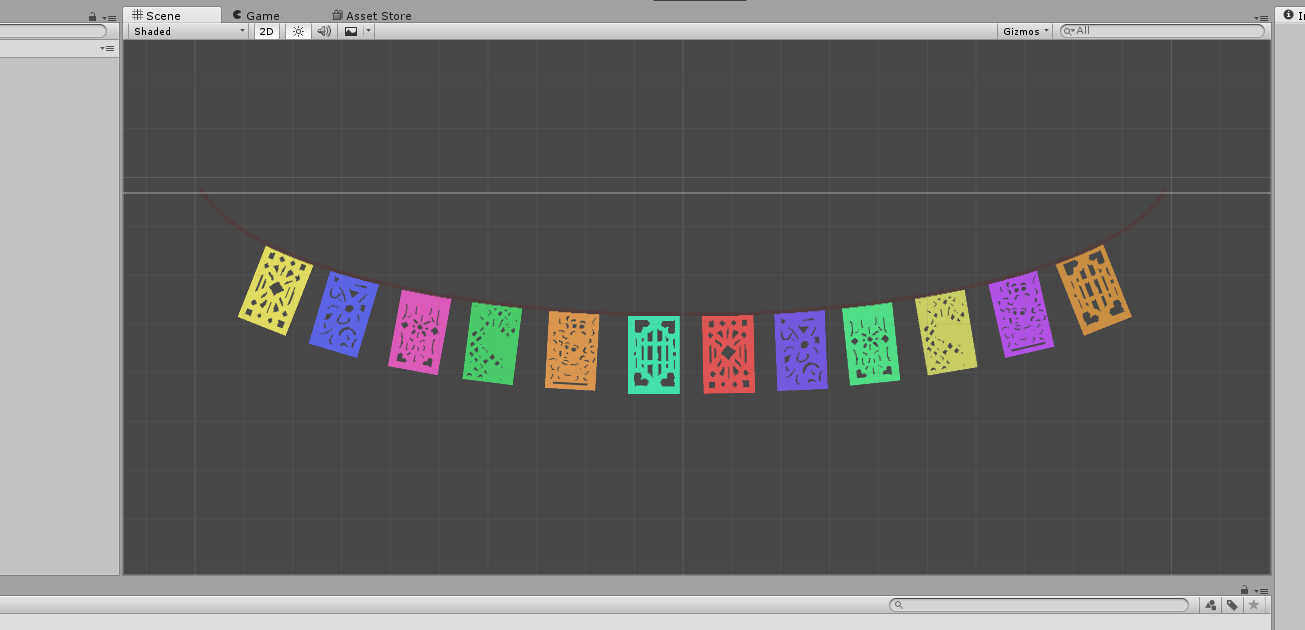
Task: Toggle the lock icon above the bottom panel
Action: [x=1244, y=590]
